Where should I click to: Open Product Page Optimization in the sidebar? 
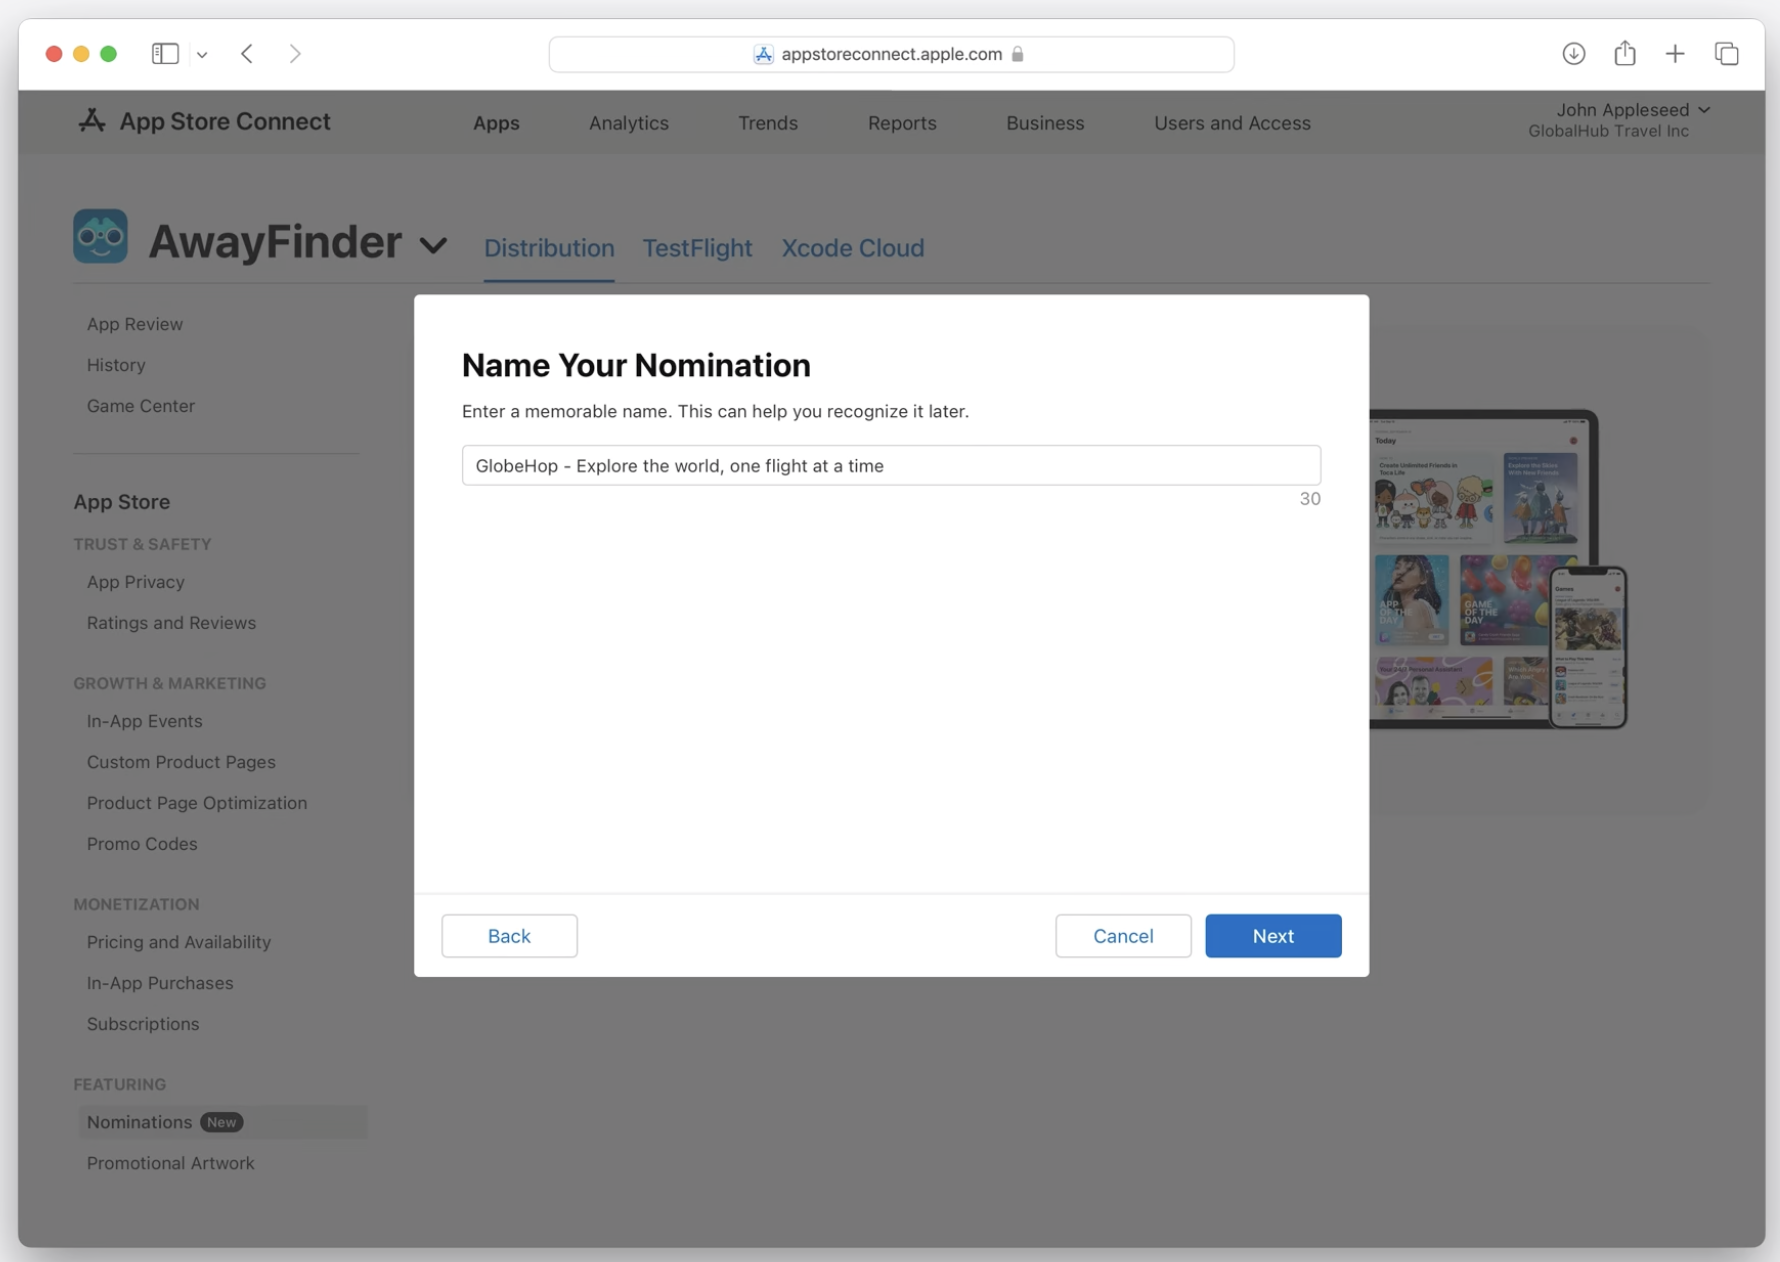197,803
